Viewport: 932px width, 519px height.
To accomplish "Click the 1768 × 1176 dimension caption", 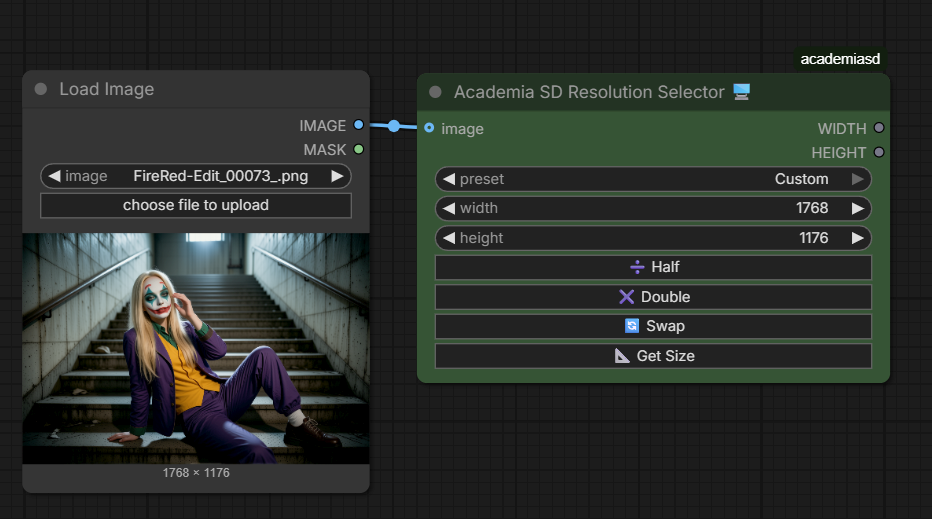I will click(x=196, y=473).
